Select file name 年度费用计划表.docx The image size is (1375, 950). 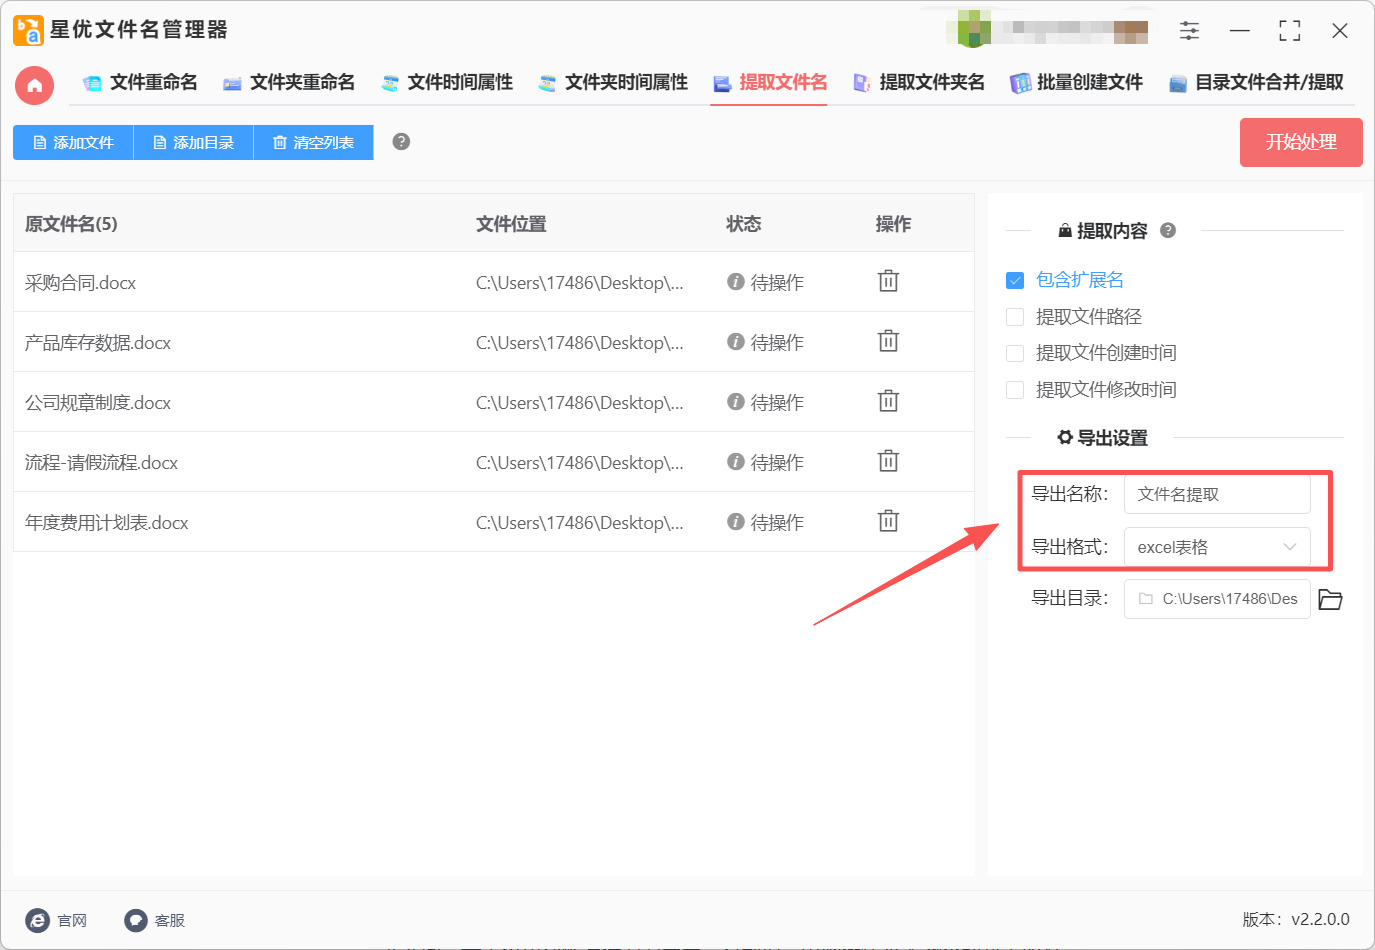point(106,523)
